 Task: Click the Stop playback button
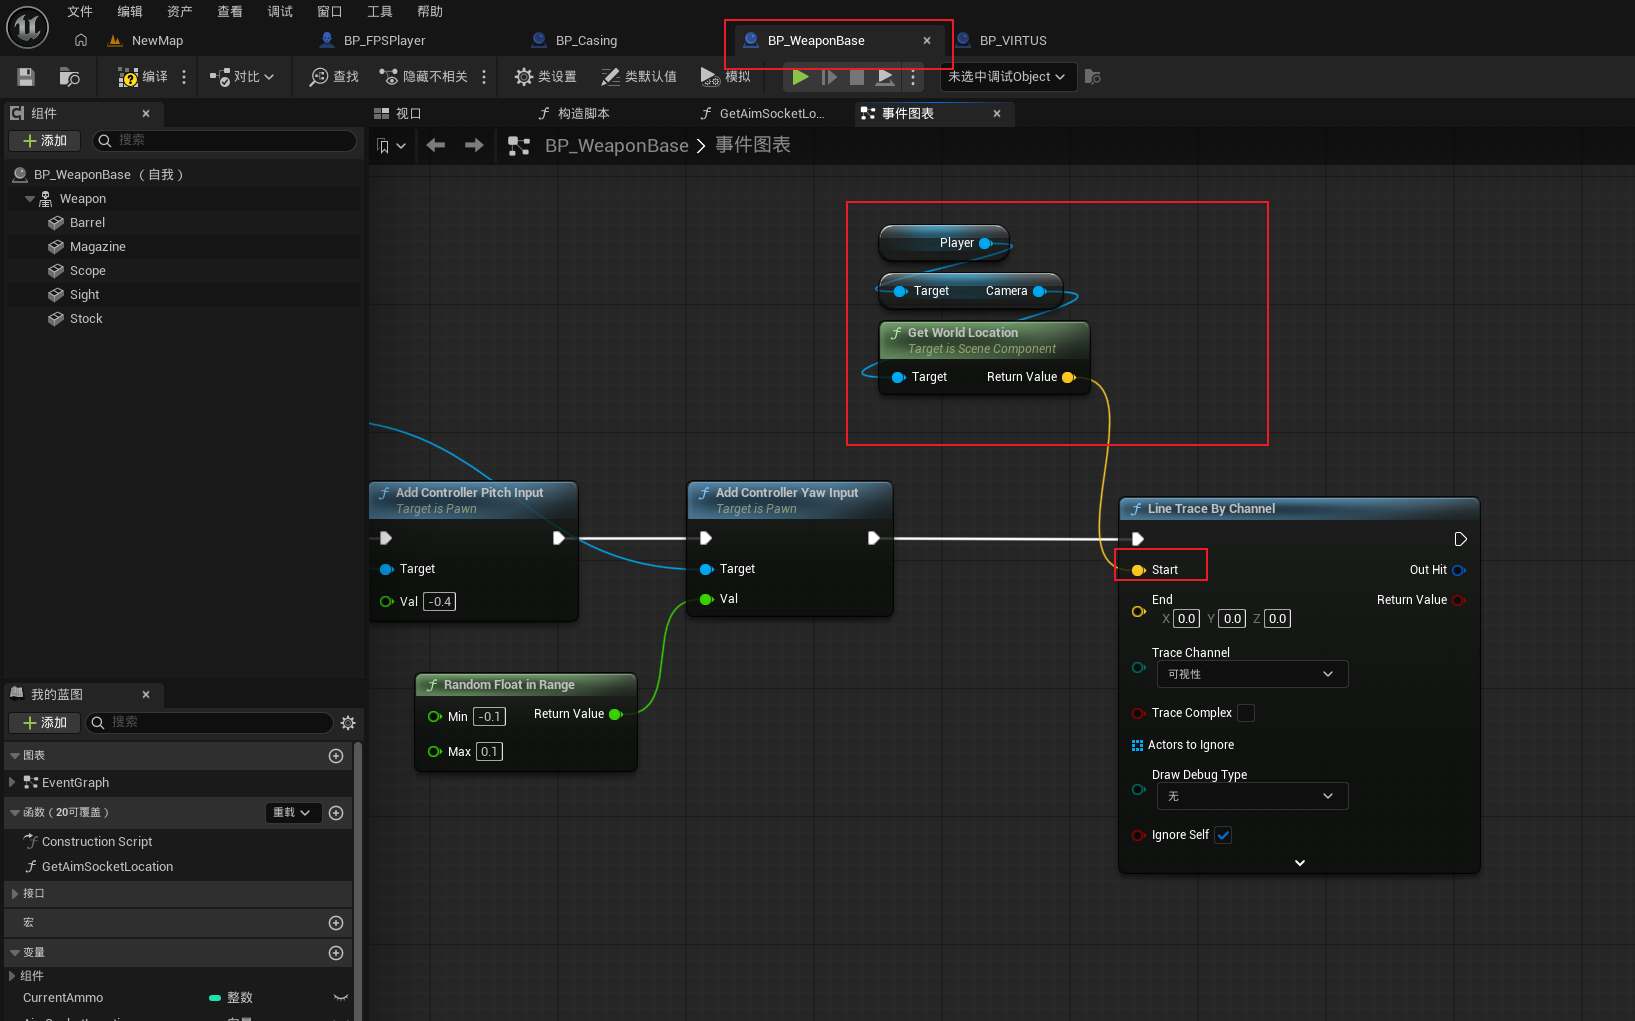click(x=857, y=77)
